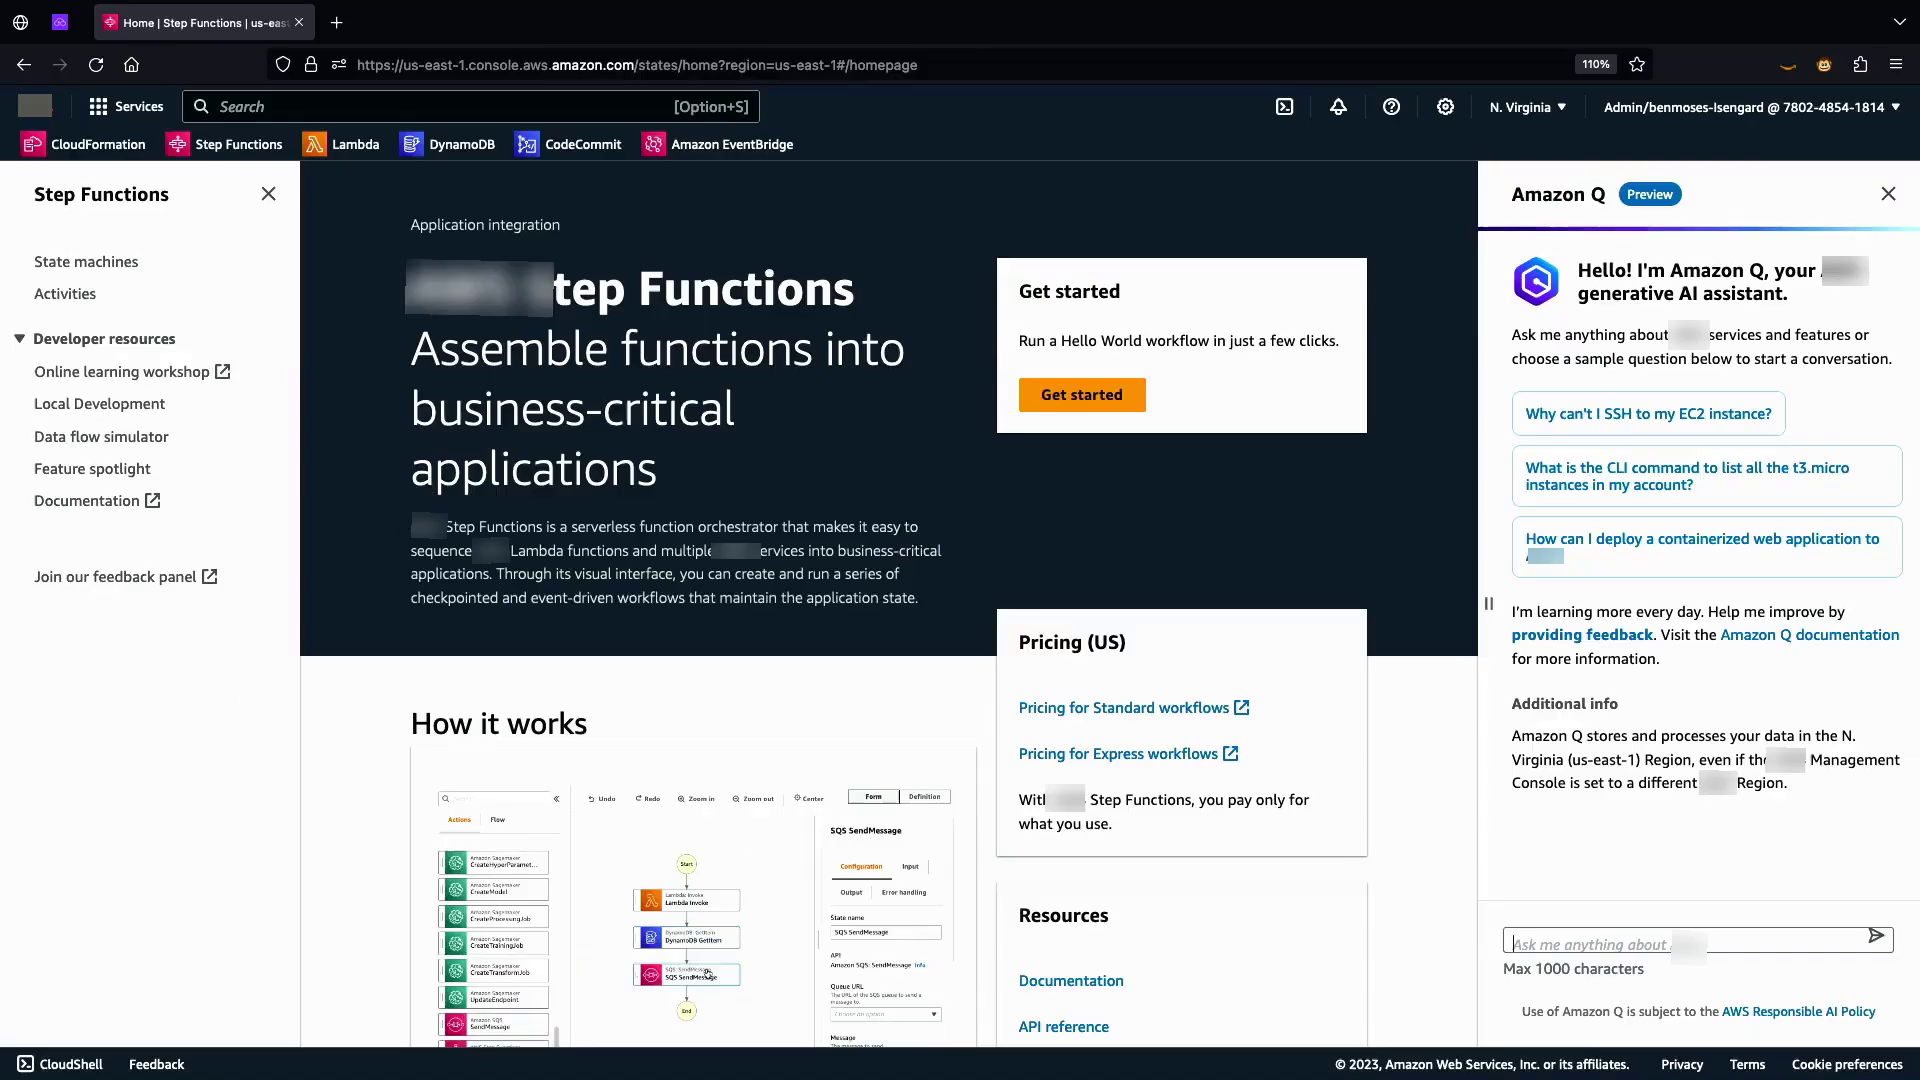
Task: Bookmark this page with the star icon
Action: 1637,65
